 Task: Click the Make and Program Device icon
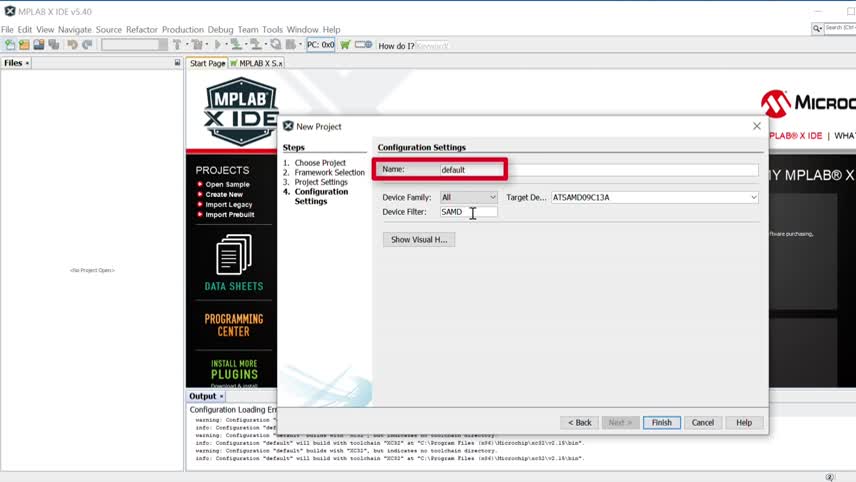[236, 45]
